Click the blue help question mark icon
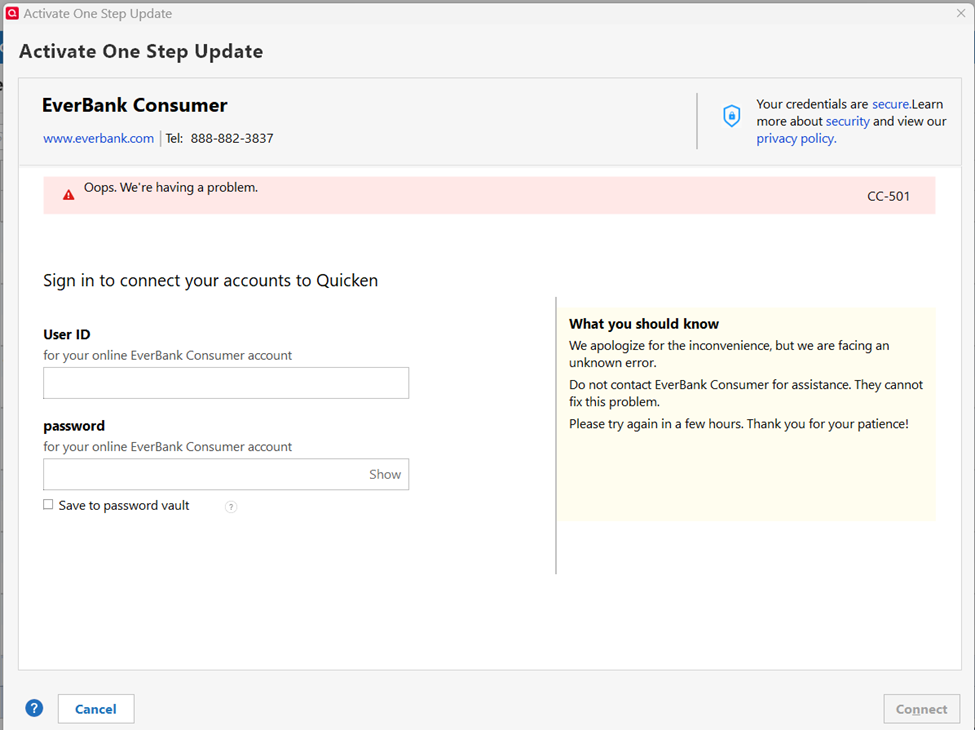Screen dimensions: 975x730 click(34, 708)
